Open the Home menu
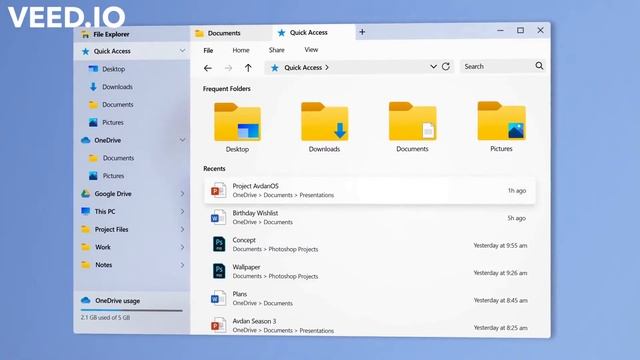 coord(241,50)
